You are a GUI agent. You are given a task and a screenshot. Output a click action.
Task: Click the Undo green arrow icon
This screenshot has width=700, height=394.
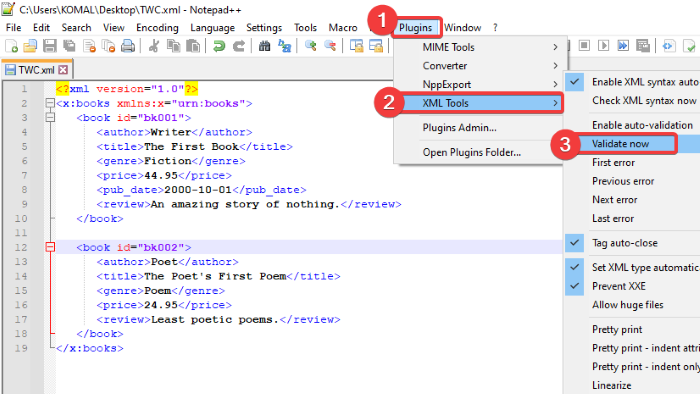coord(219,46)
